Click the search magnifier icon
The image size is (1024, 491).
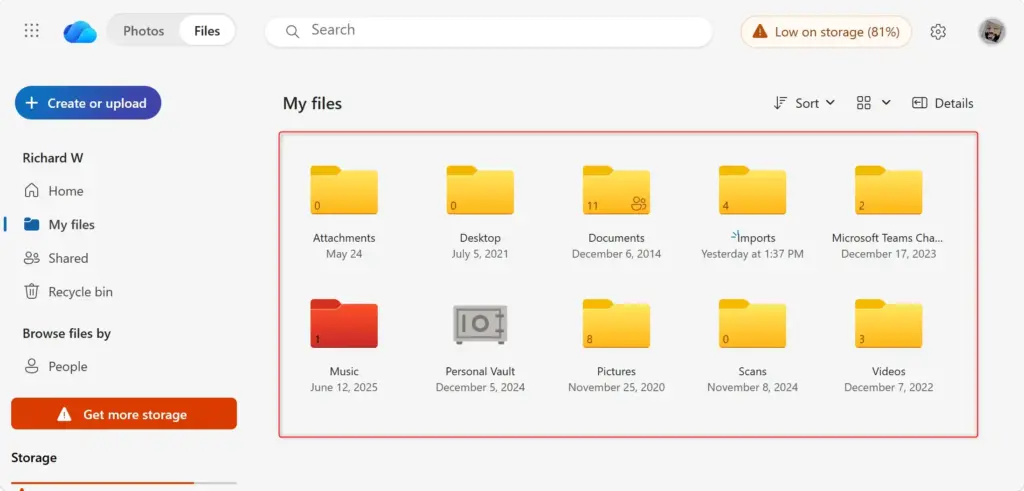point(293,31)
